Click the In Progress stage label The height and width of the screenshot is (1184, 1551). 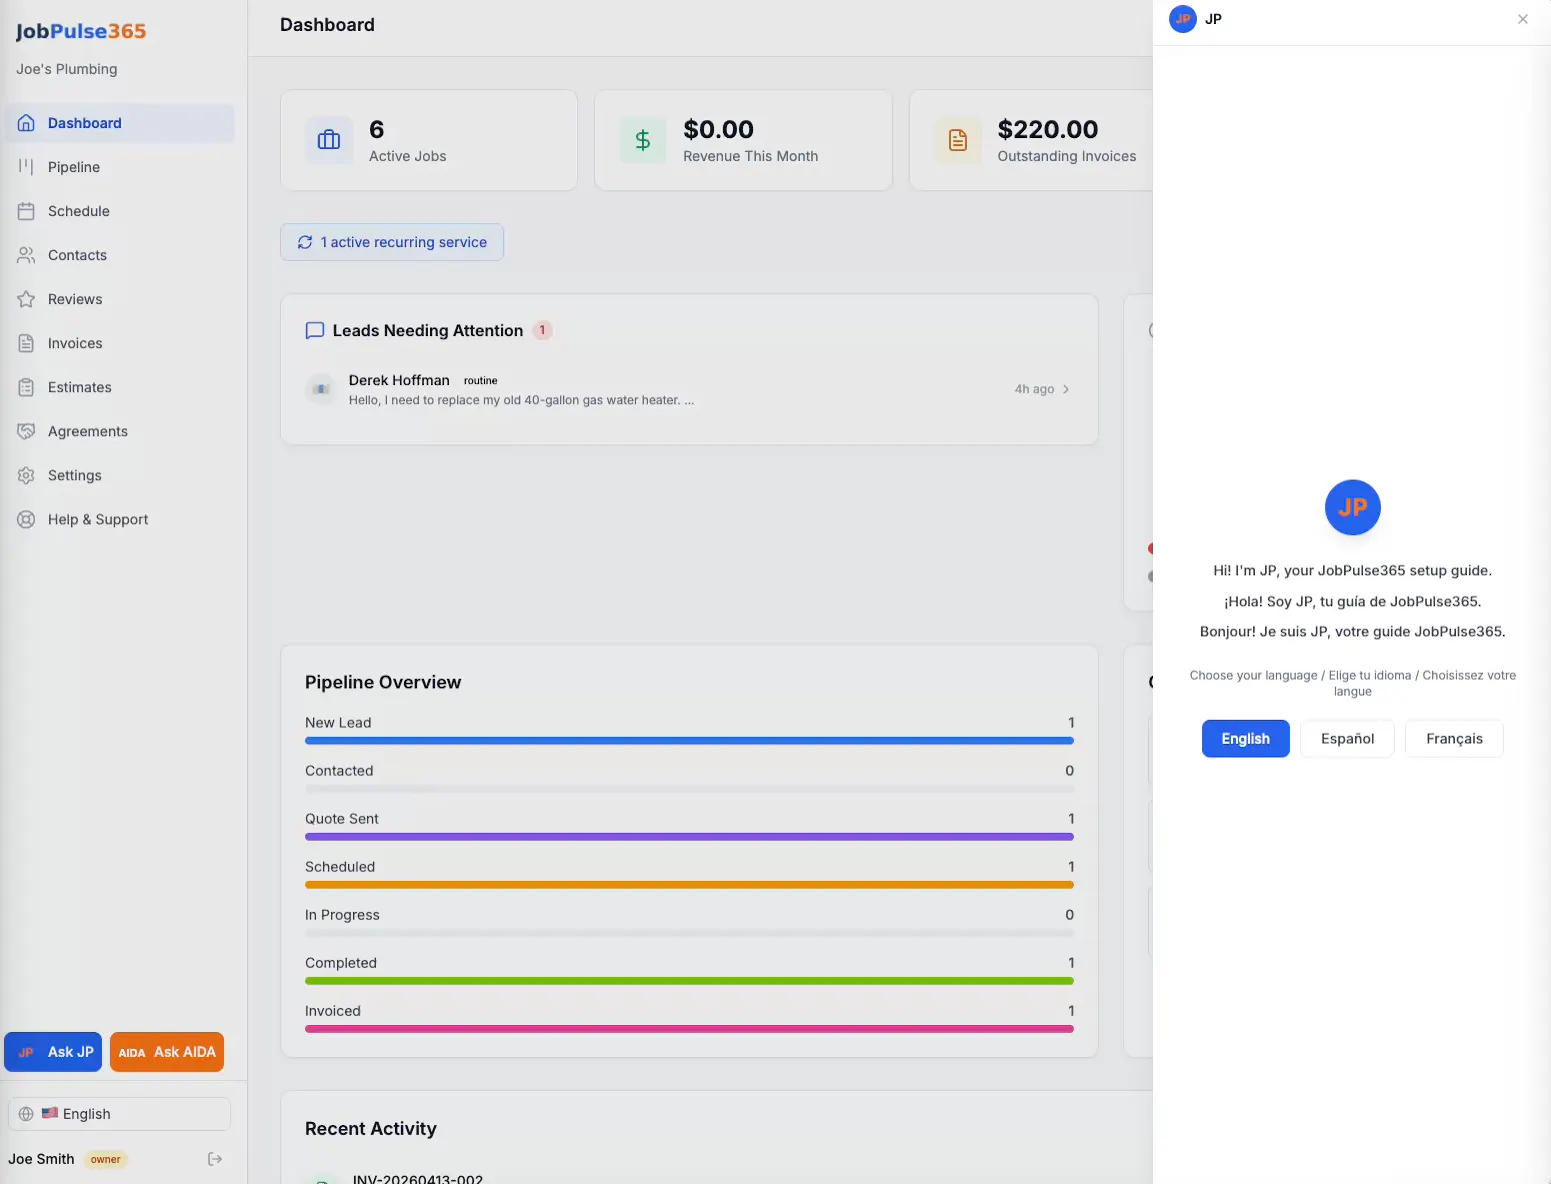[342, 915]
